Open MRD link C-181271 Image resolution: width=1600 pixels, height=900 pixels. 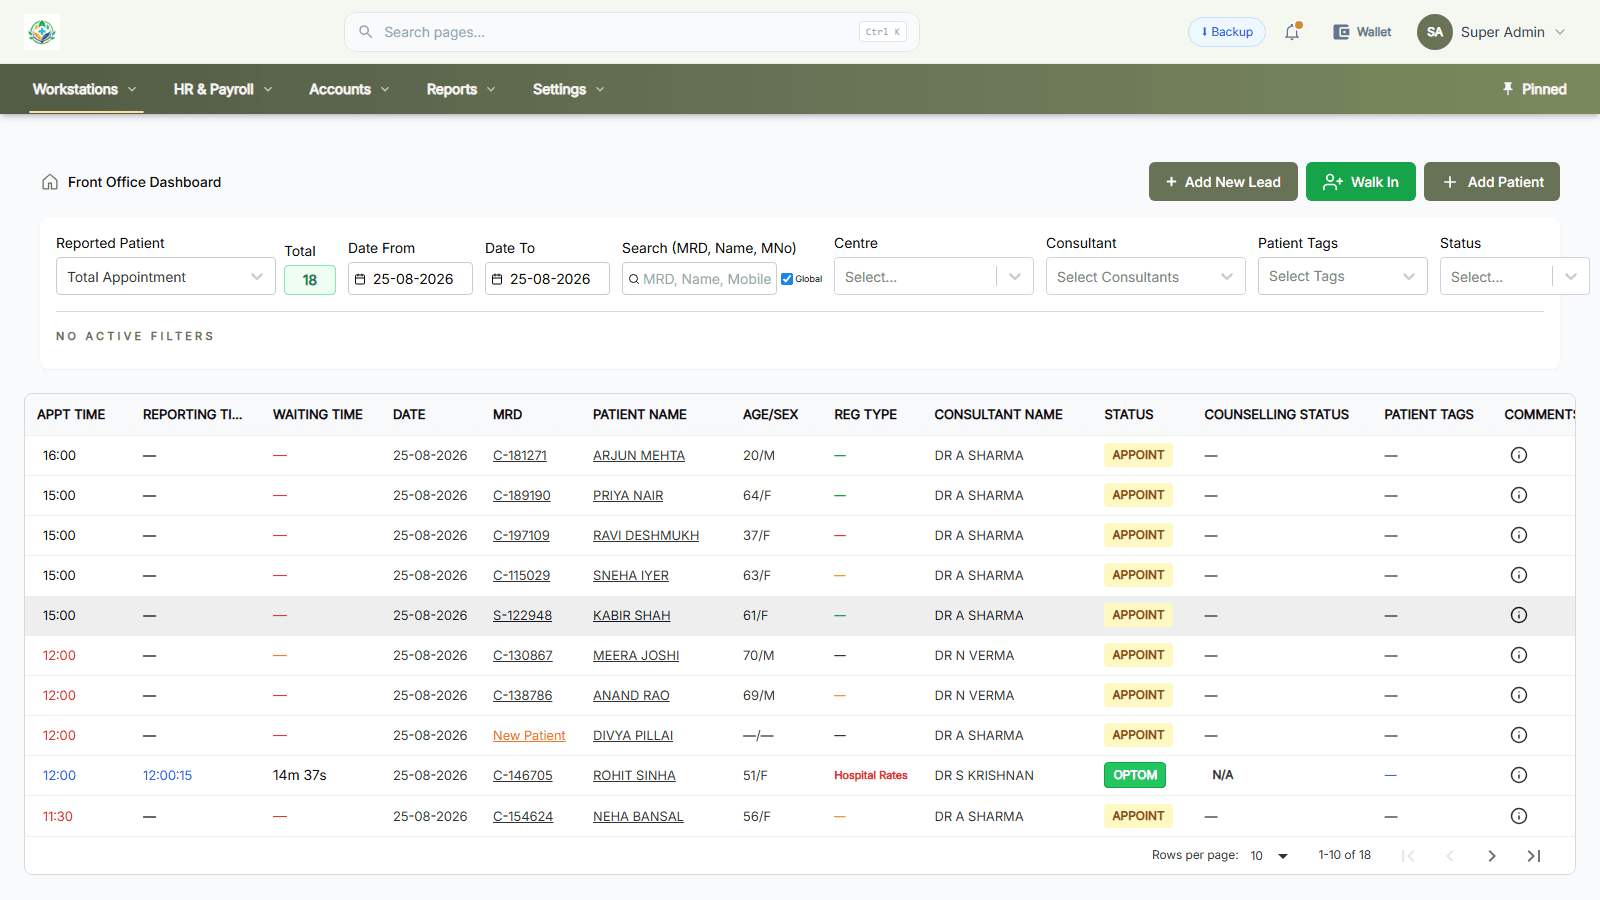coord(520,455)
